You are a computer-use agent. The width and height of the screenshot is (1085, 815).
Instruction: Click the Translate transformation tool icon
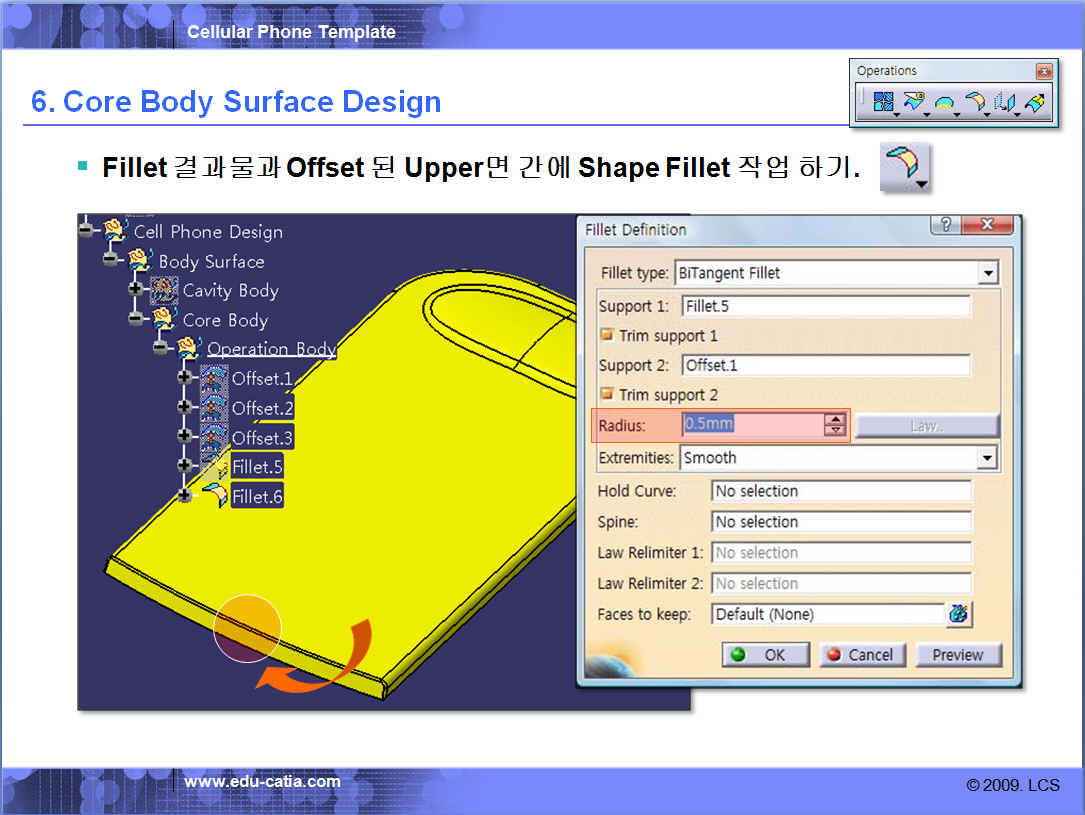pos(1005,102)
